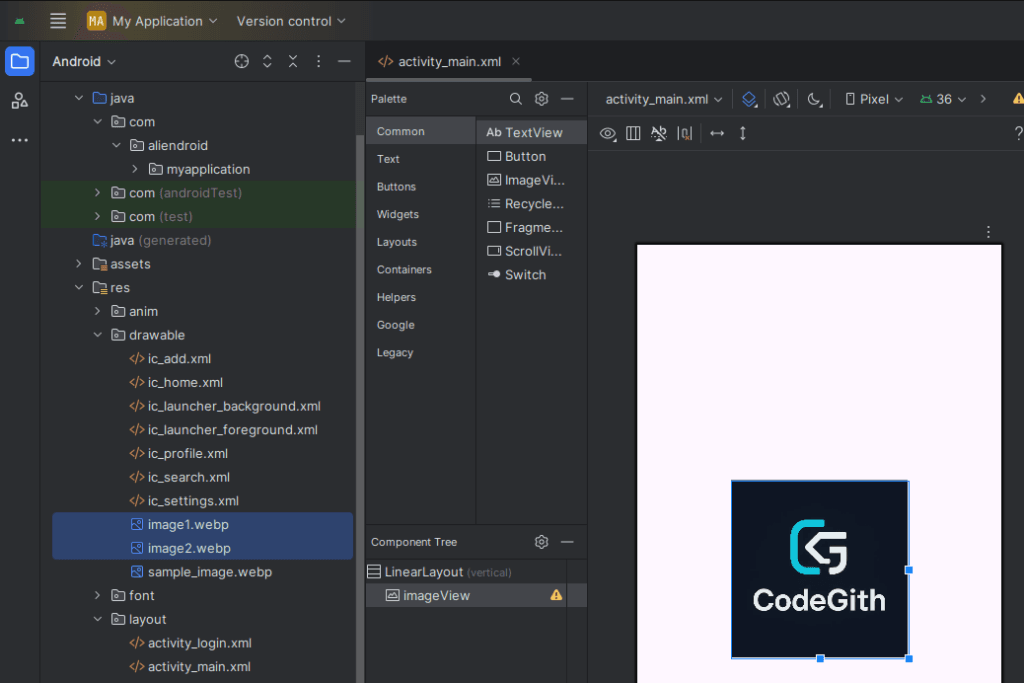Viewport: 1024px width, 683px height.
Task: Expand the assets folder
Action: pos(79,264)
